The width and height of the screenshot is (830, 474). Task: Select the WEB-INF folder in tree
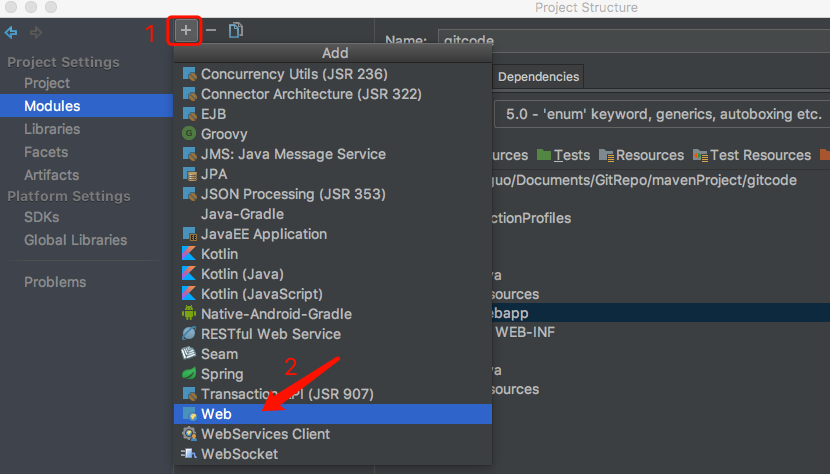[x=525, y=332]
